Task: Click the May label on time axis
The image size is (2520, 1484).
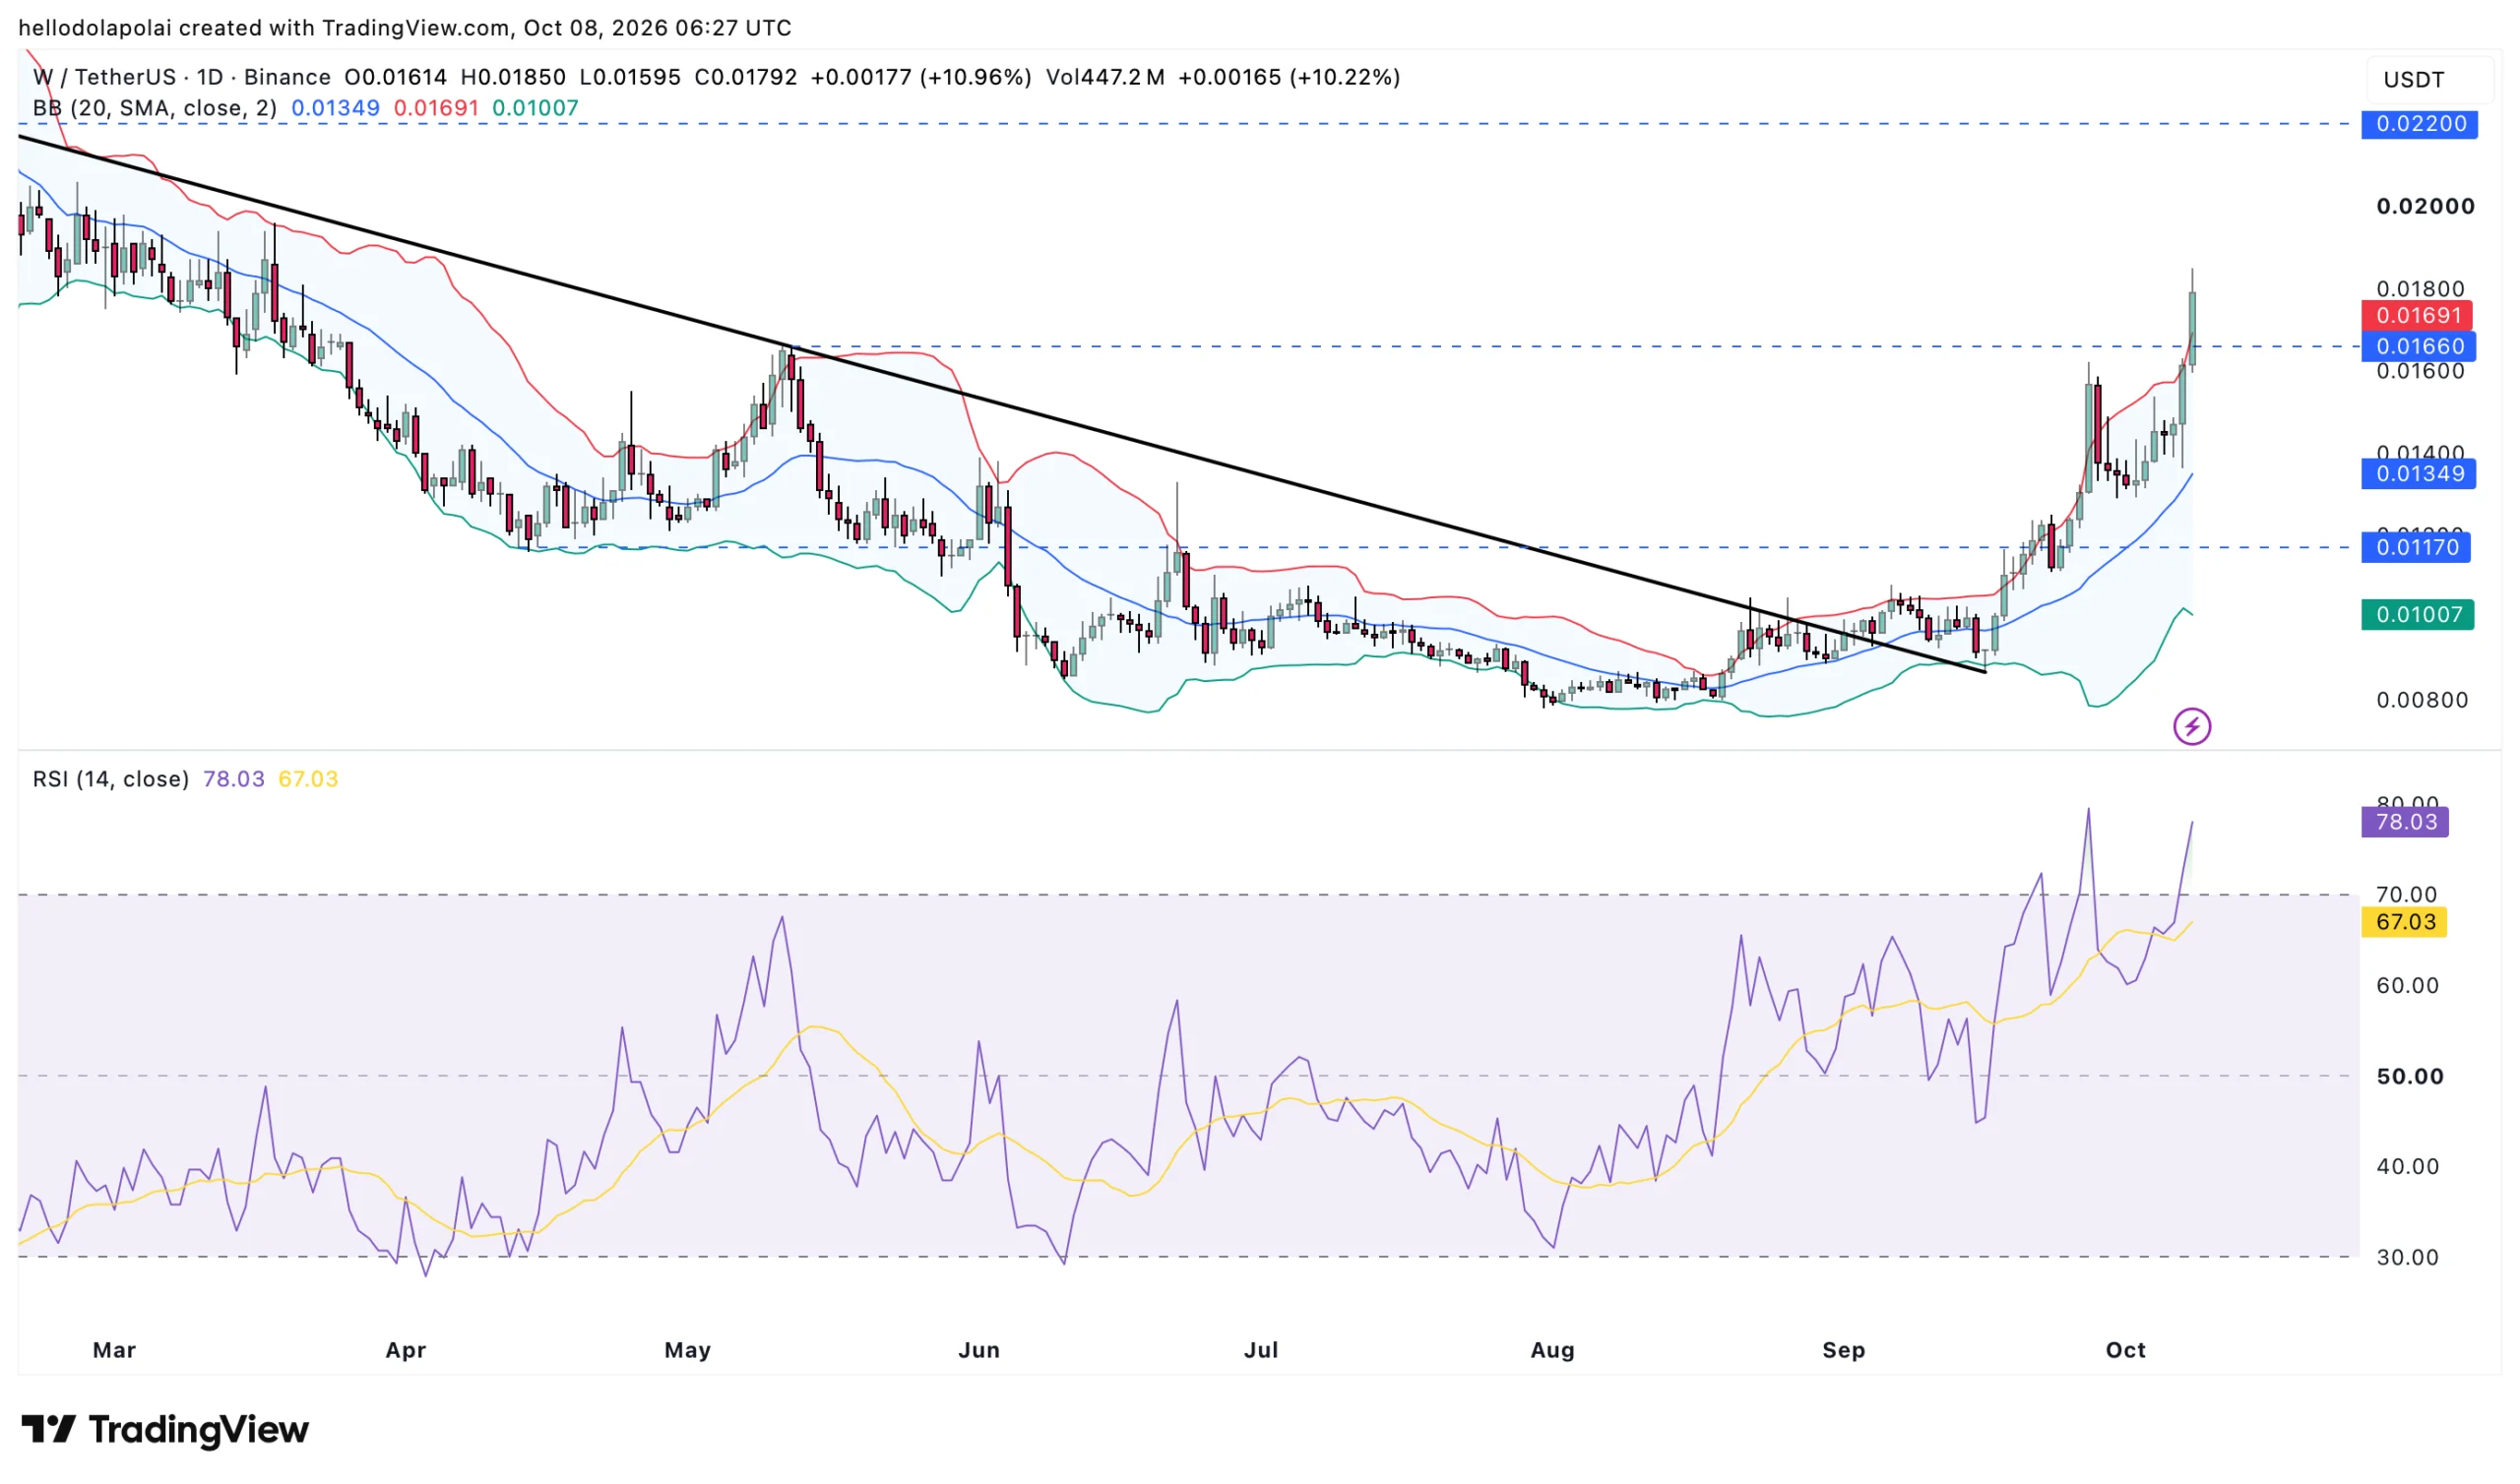Action: 688,1350
